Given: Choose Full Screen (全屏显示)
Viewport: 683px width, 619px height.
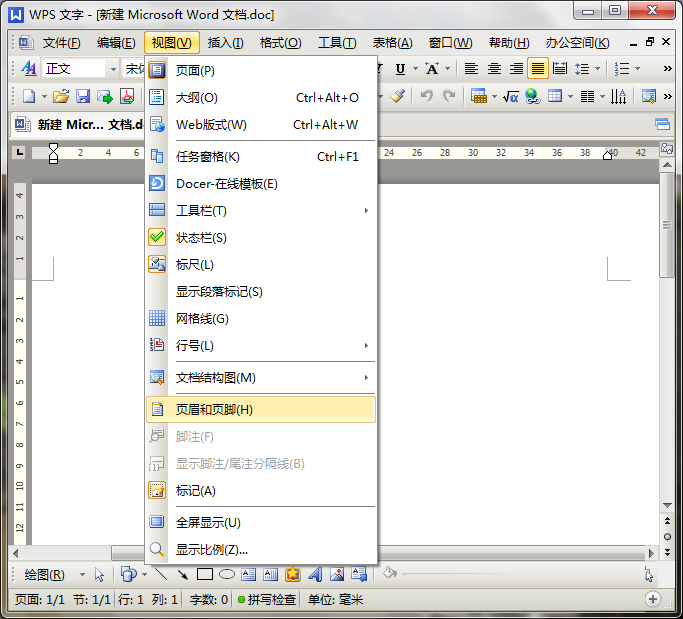Looking at the screenshot, I should pyautogui.click(x=261, y=523).
